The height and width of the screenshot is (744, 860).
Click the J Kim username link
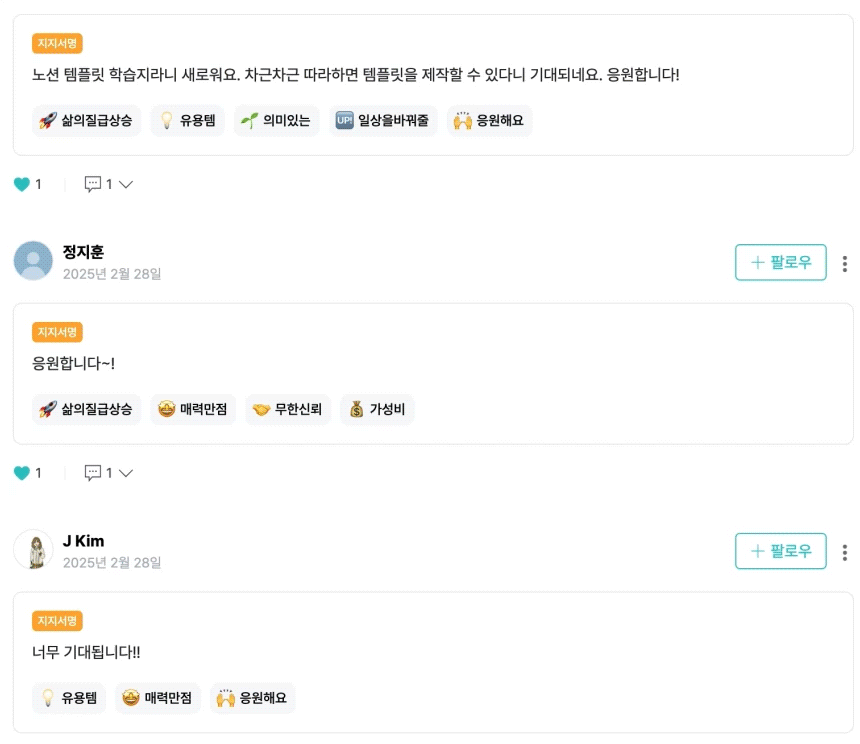[x=83, y=541]
